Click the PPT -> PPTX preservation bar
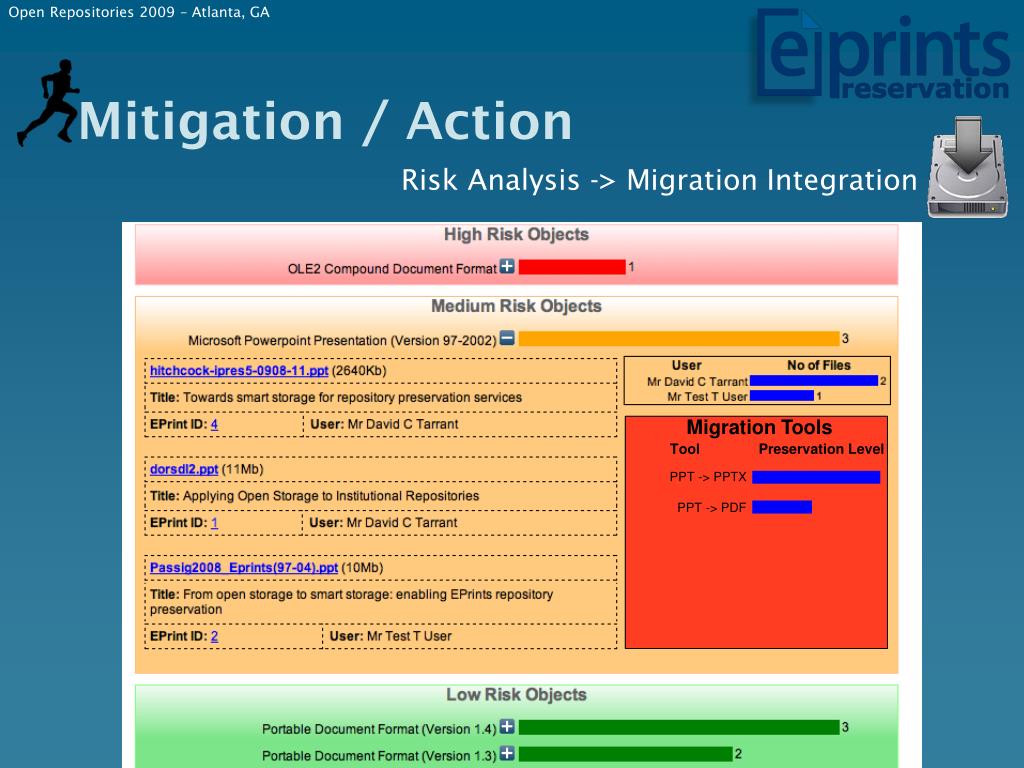Viewport: 1024px width, 768px height. point(816,477)
